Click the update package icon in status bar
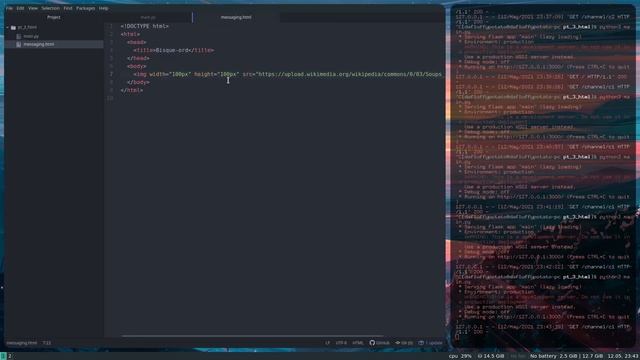This screenshot has width=640, height=360. tap(431, 343)
